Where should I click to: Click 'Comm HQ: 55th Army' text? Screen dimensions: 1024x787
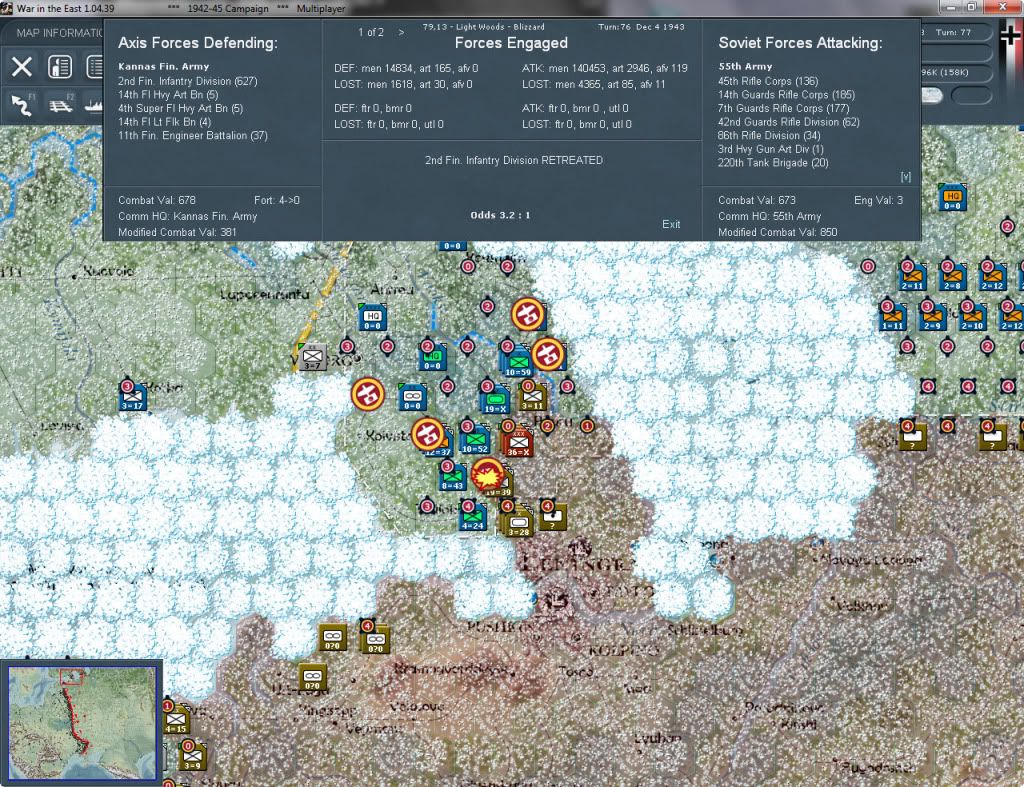click(769, 216)
